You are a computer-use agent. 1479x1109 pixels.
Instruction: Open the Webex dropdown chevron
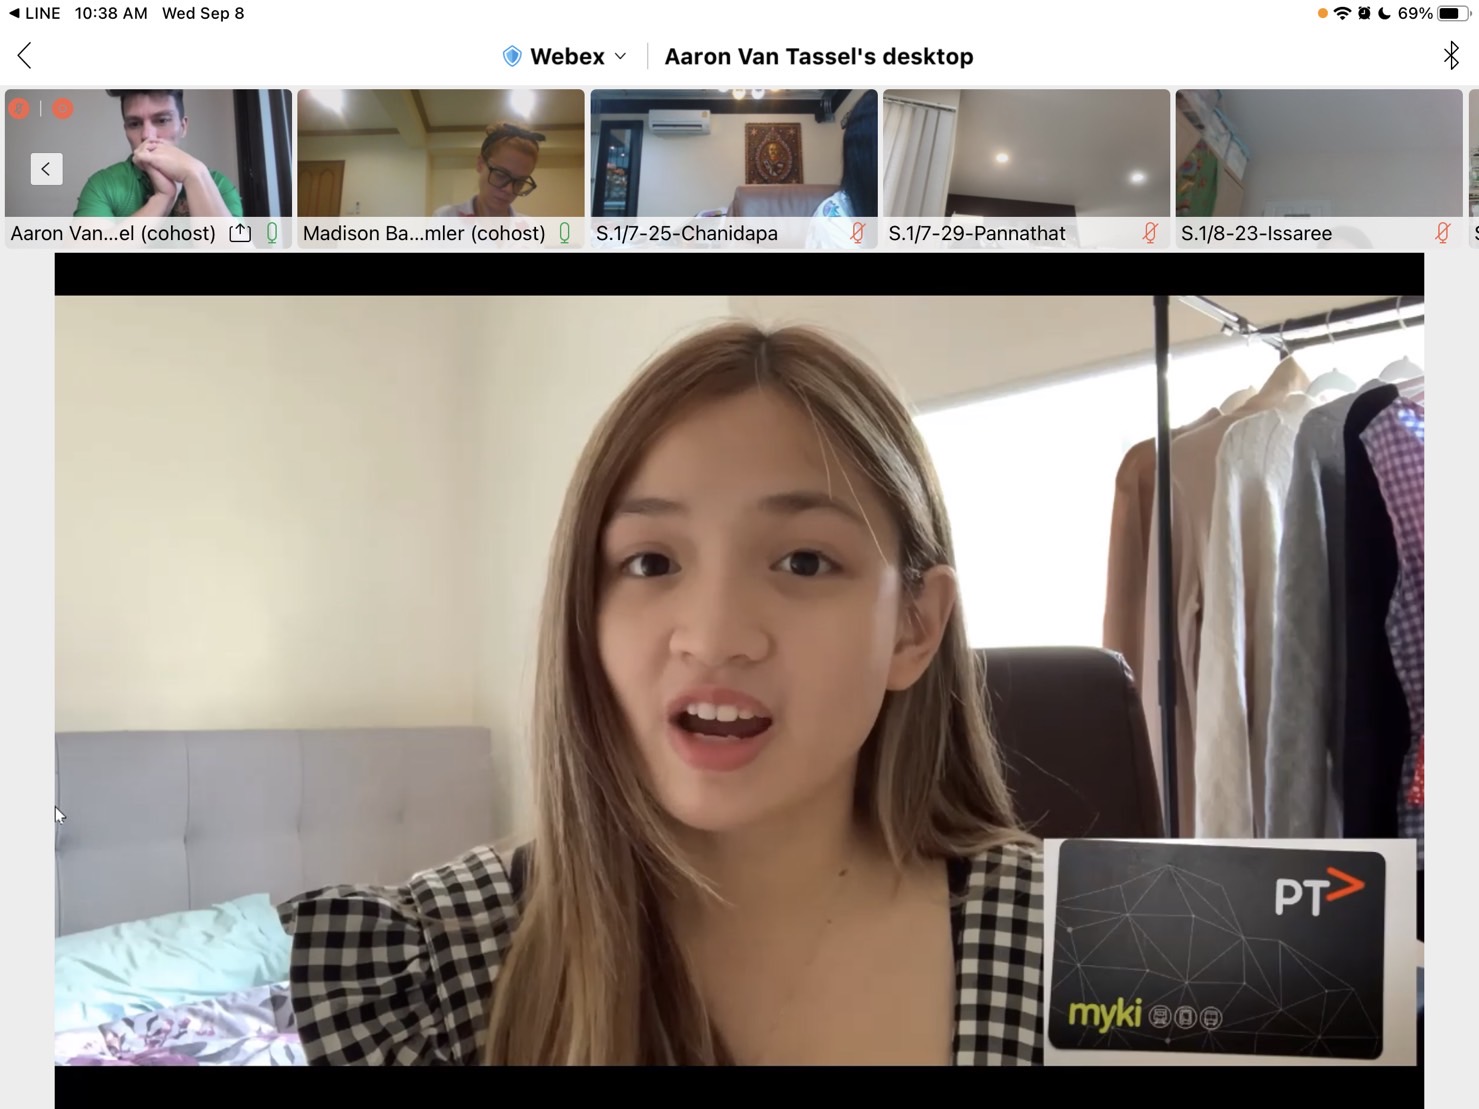(620, 56)
